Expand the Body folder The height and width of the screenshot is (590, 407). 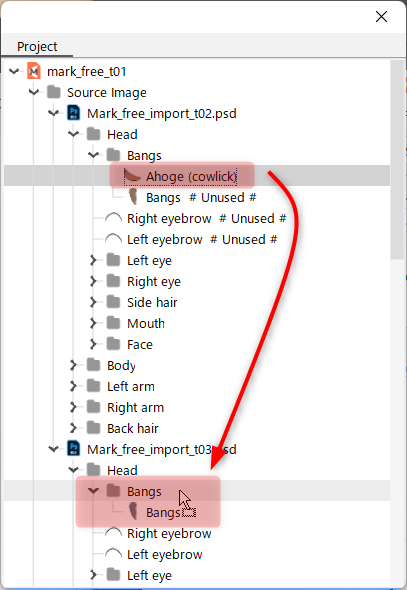(x=73, y=365)
